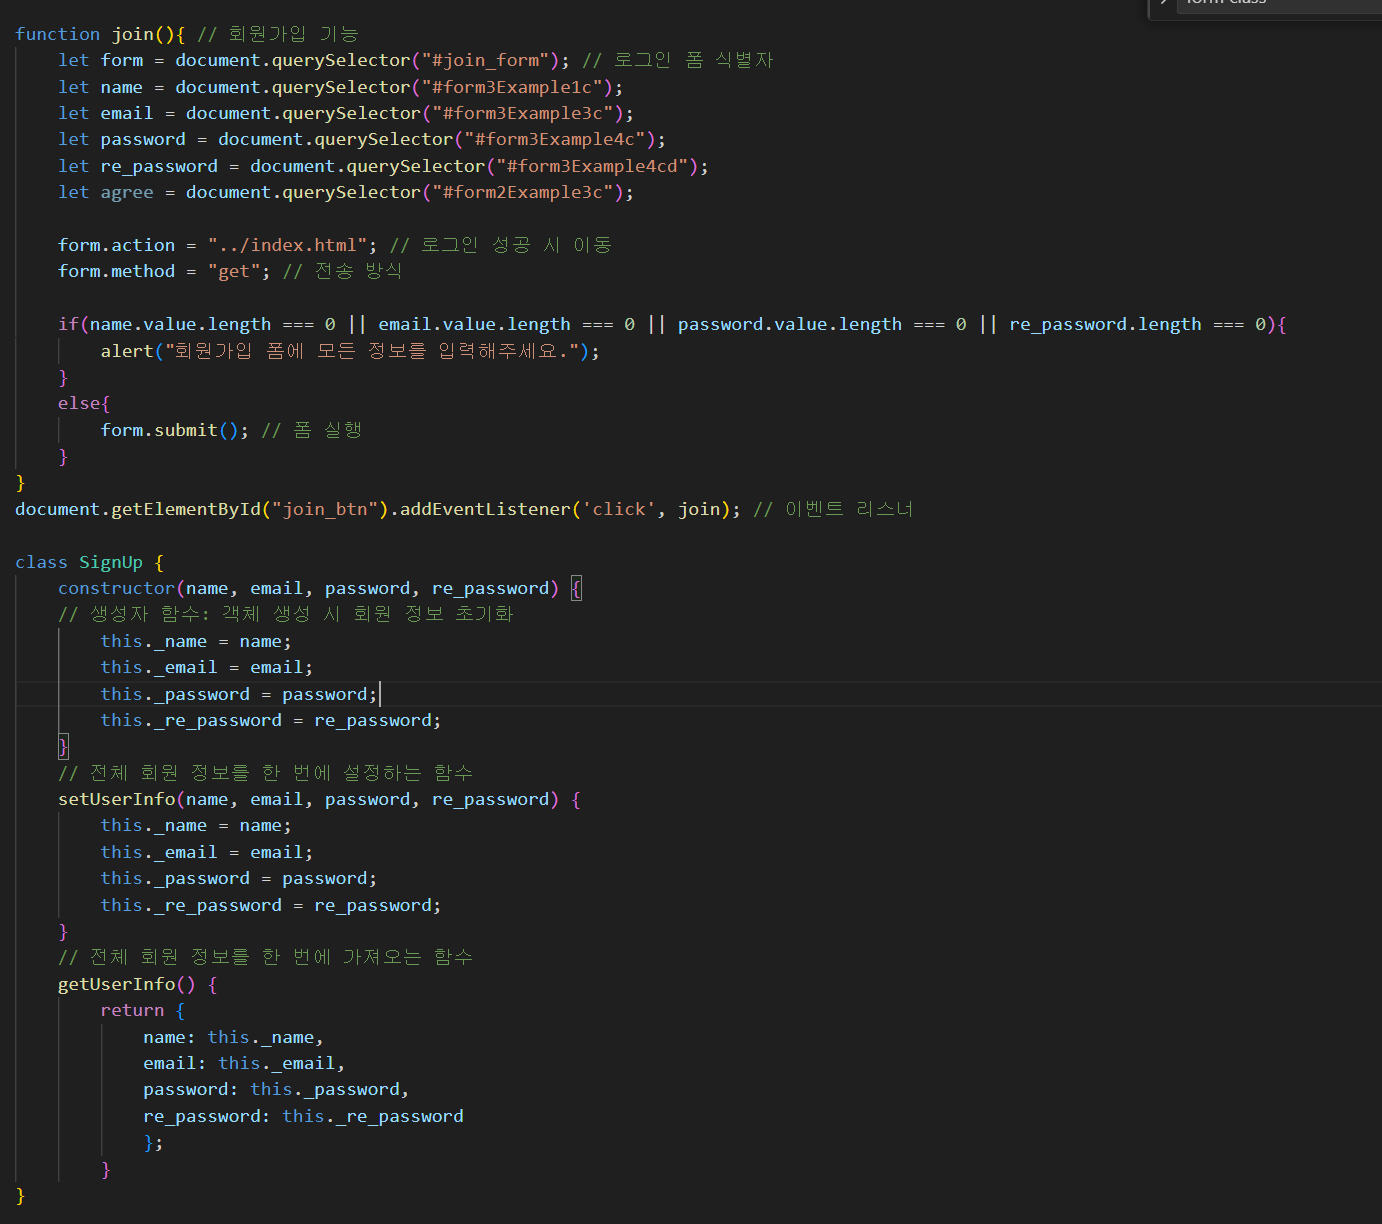
Task: Click the 'let agree' variable declaration
Action: 106,192
